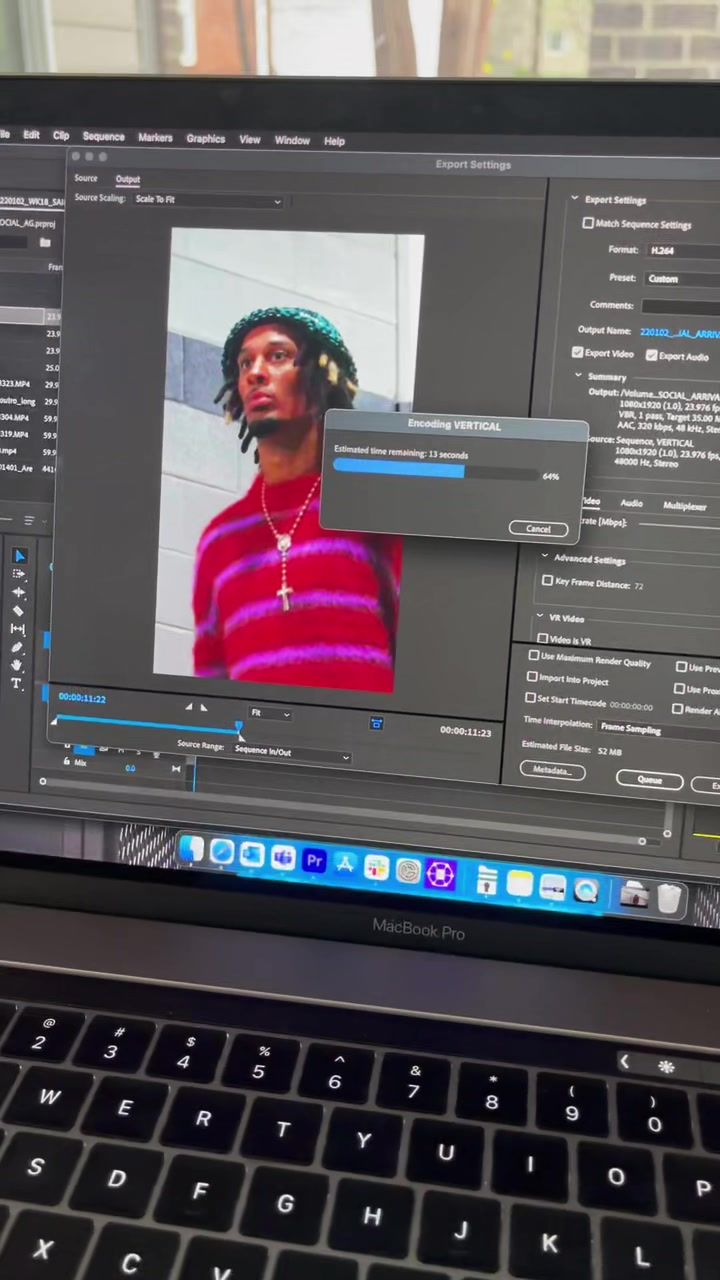Screen dimensions: 720x1280
Task: Switch to the Output tab
Action: point(128,180)
